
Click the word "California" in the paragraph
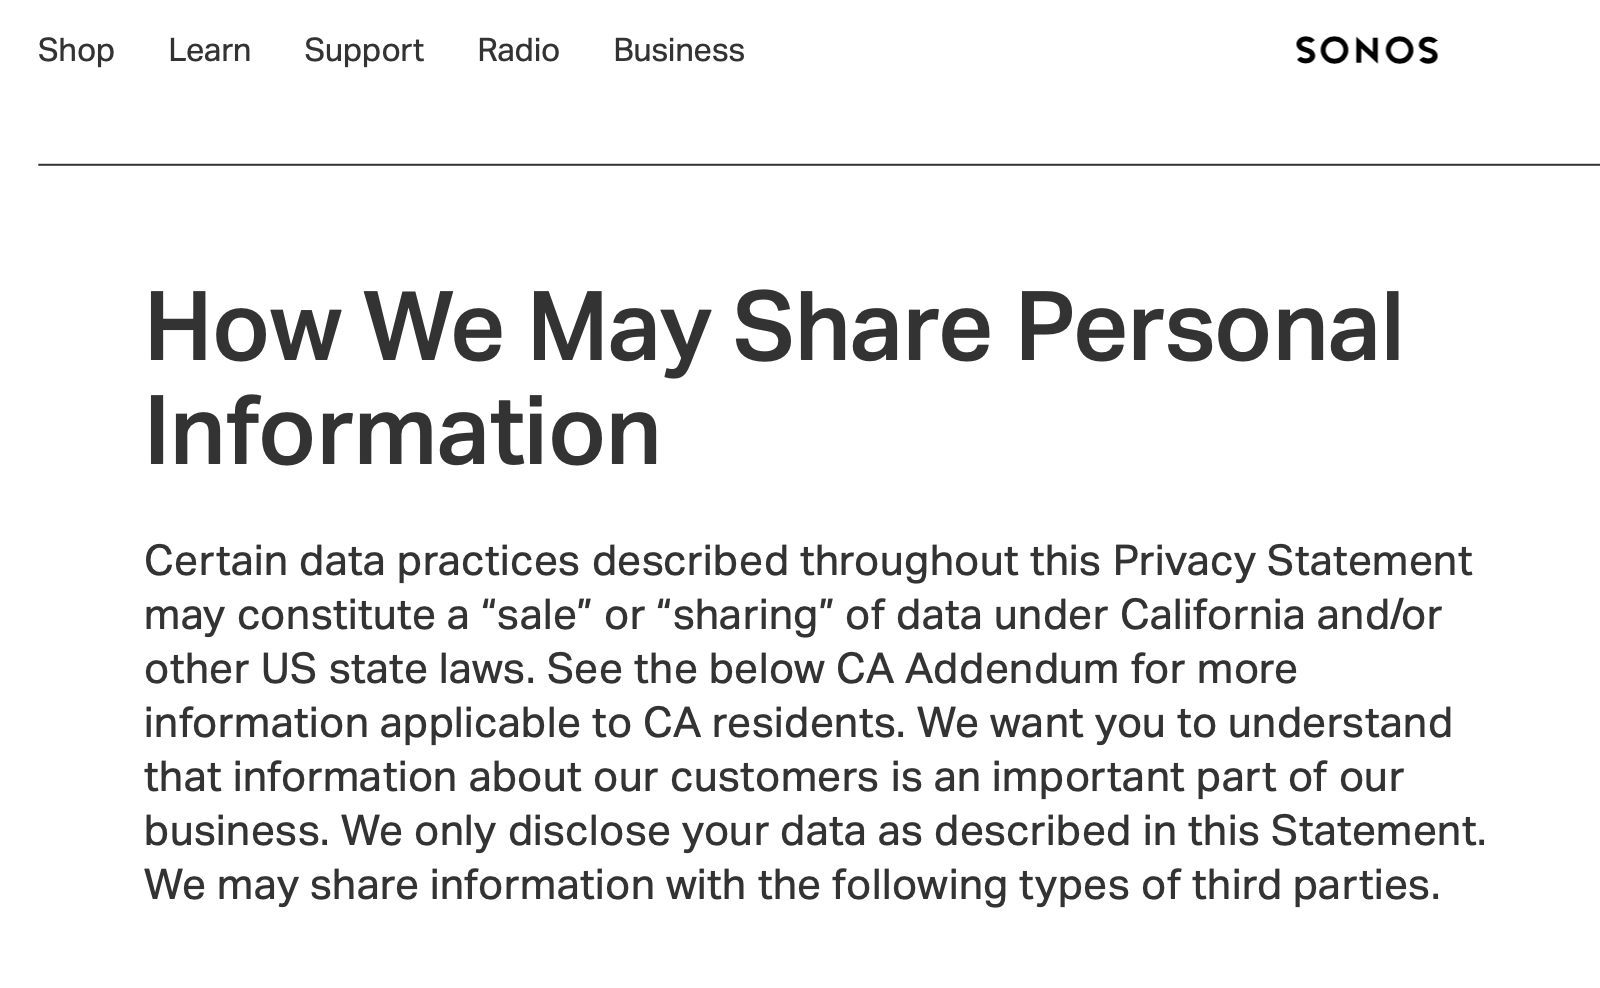click(x=1212, y=615)
